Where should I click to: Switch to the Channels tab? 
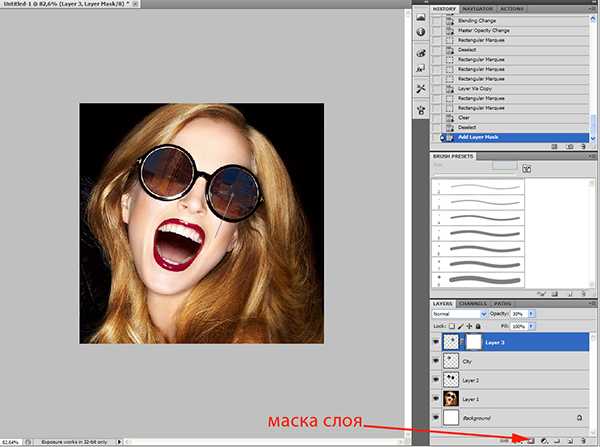click(x=474, y=302)
